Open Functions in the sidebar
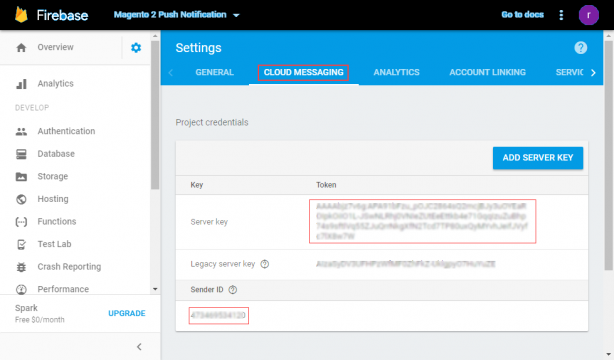Viewport: 614px width, 360px height. pos(57,222)
